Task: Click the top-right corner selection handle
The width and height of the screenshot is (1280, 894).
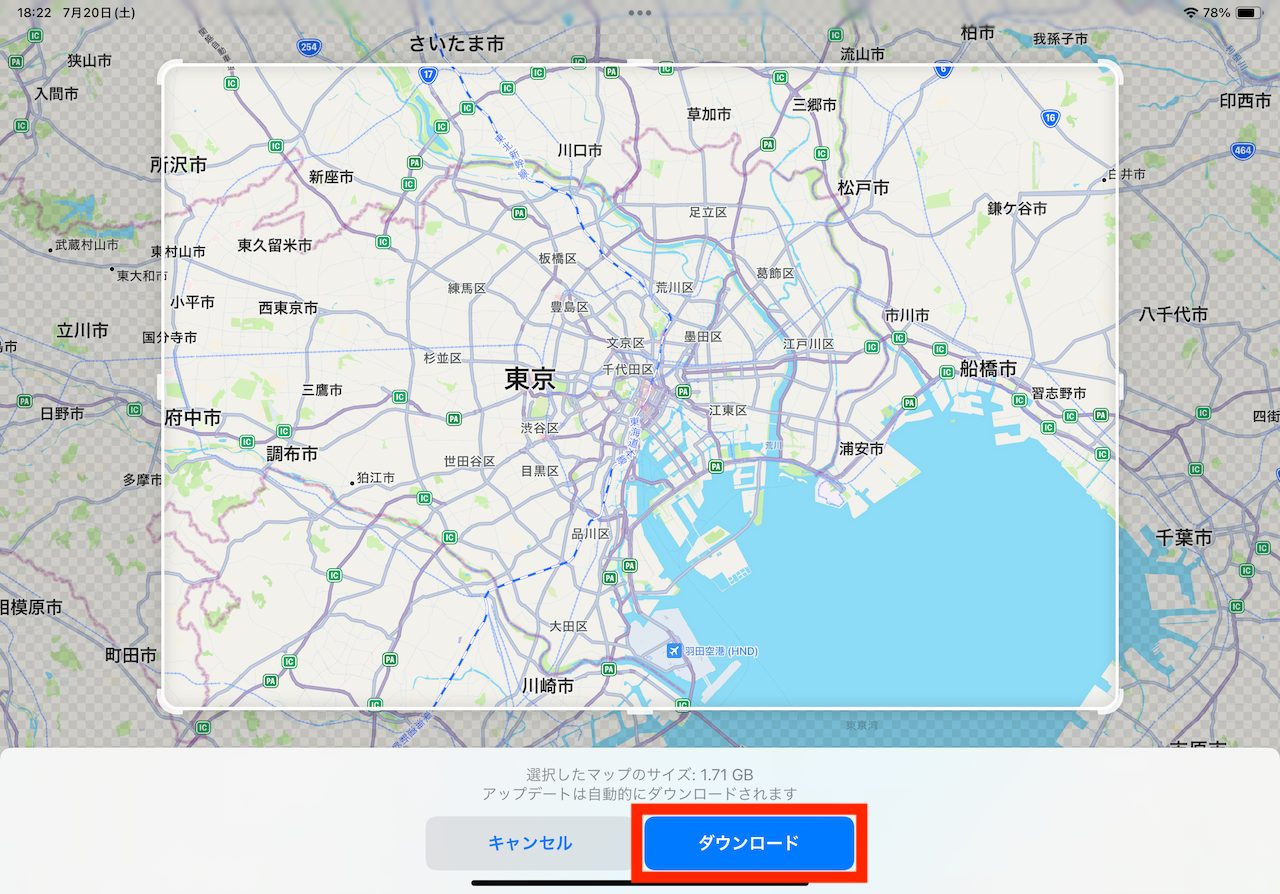Action: pos(1110,70)
